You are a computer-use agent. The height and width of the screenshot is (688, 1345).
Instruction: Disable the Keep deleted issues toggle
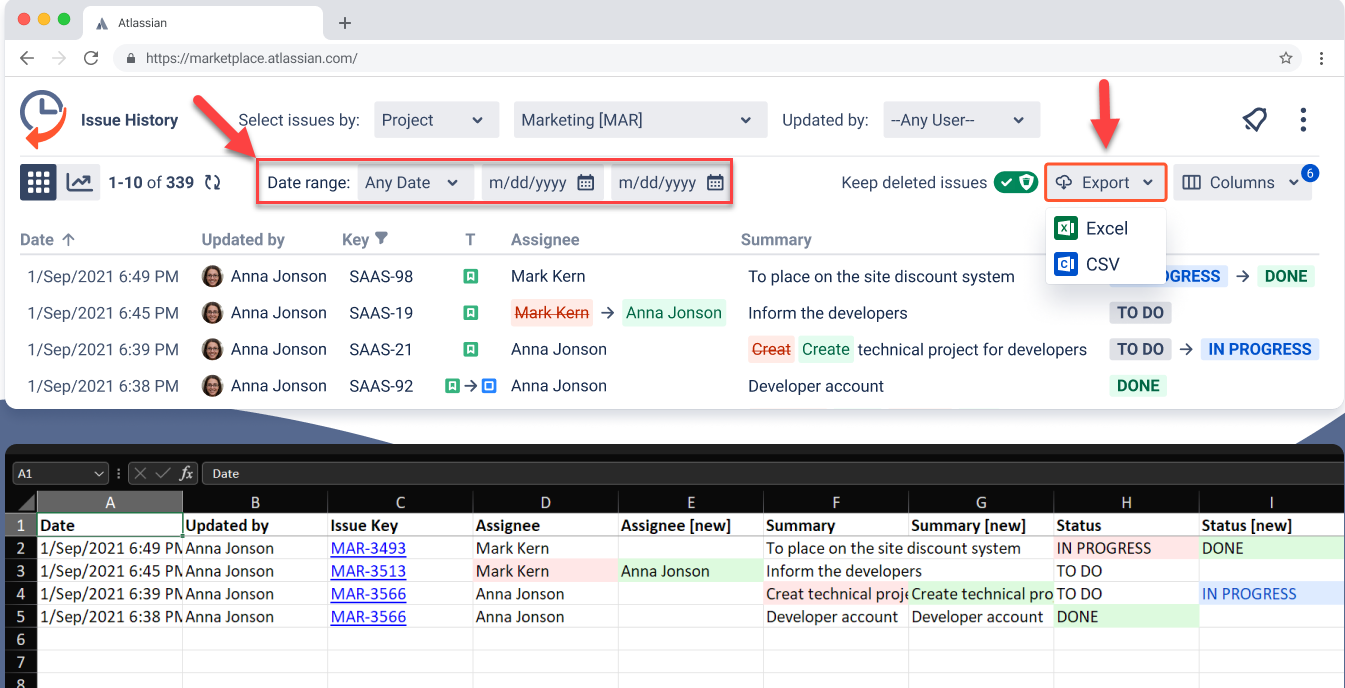tap(1018, 183)
